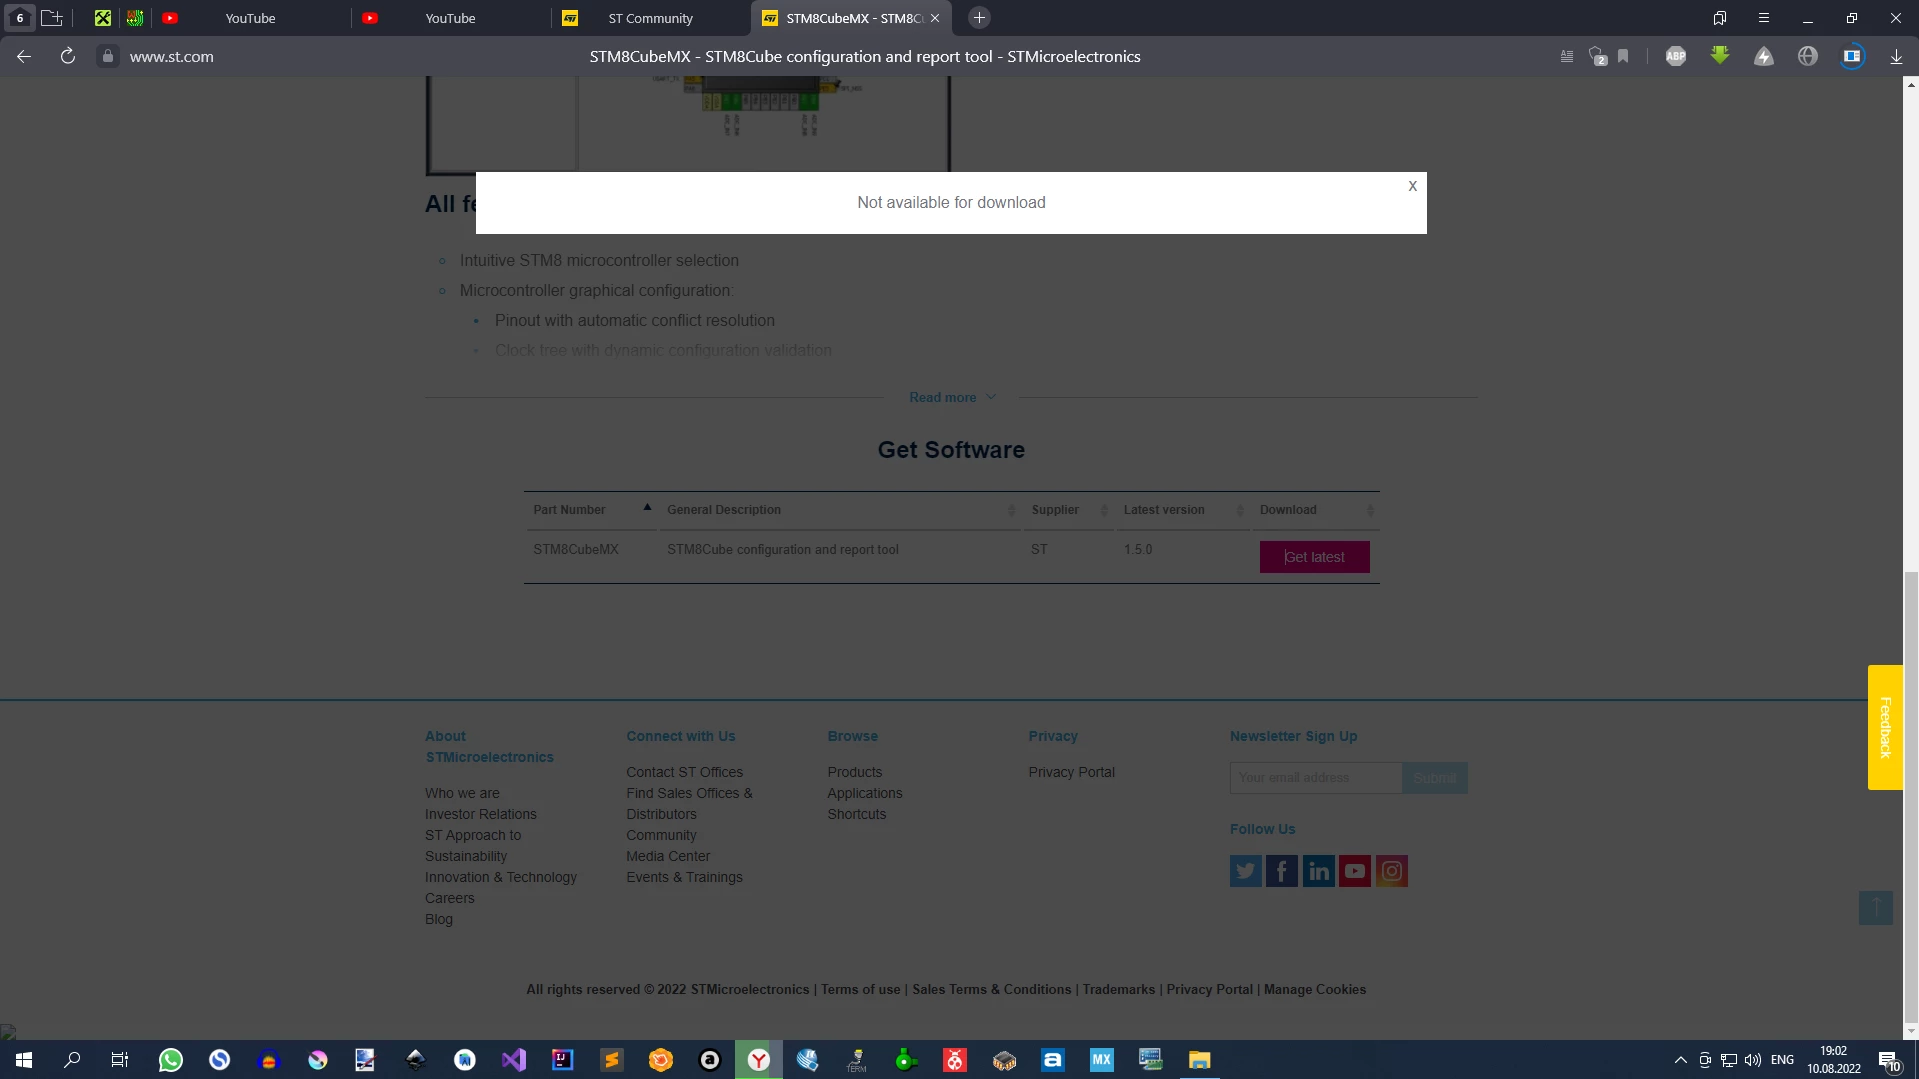
Task: Sort table by Download column
Action: pos(1316,510)
